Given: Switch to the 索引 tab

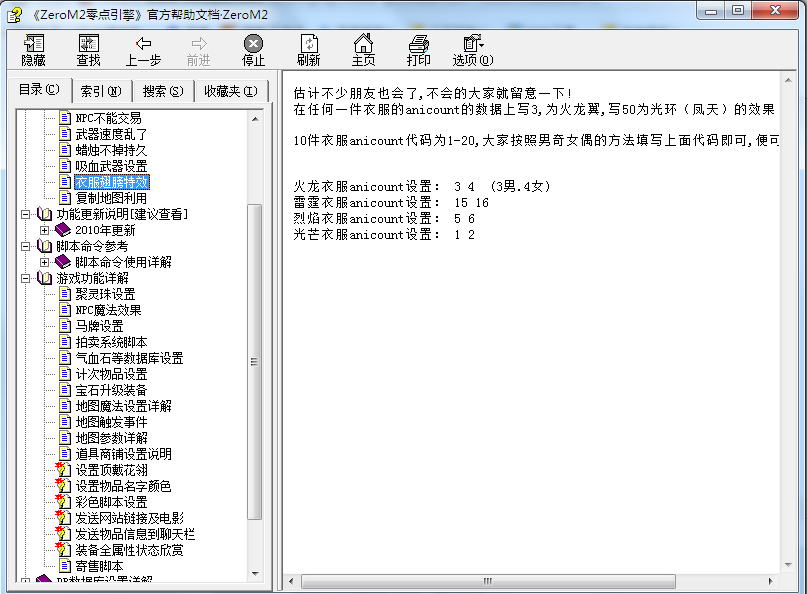Looking at the screenshot, I should (100, 91).
